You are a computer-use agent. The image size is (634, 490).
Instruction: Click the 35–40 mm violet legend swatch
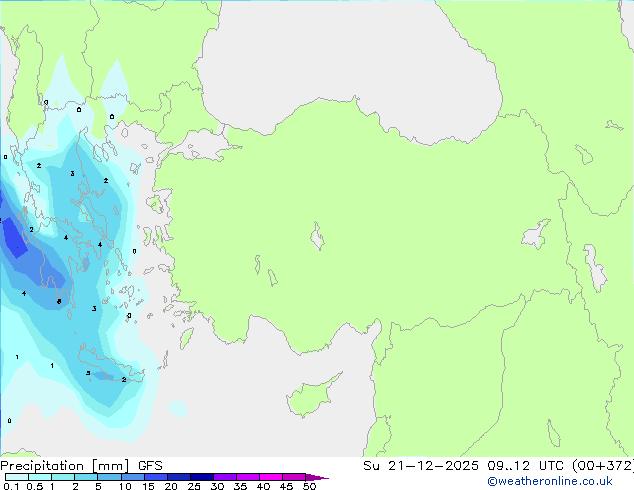pos(248,477)
